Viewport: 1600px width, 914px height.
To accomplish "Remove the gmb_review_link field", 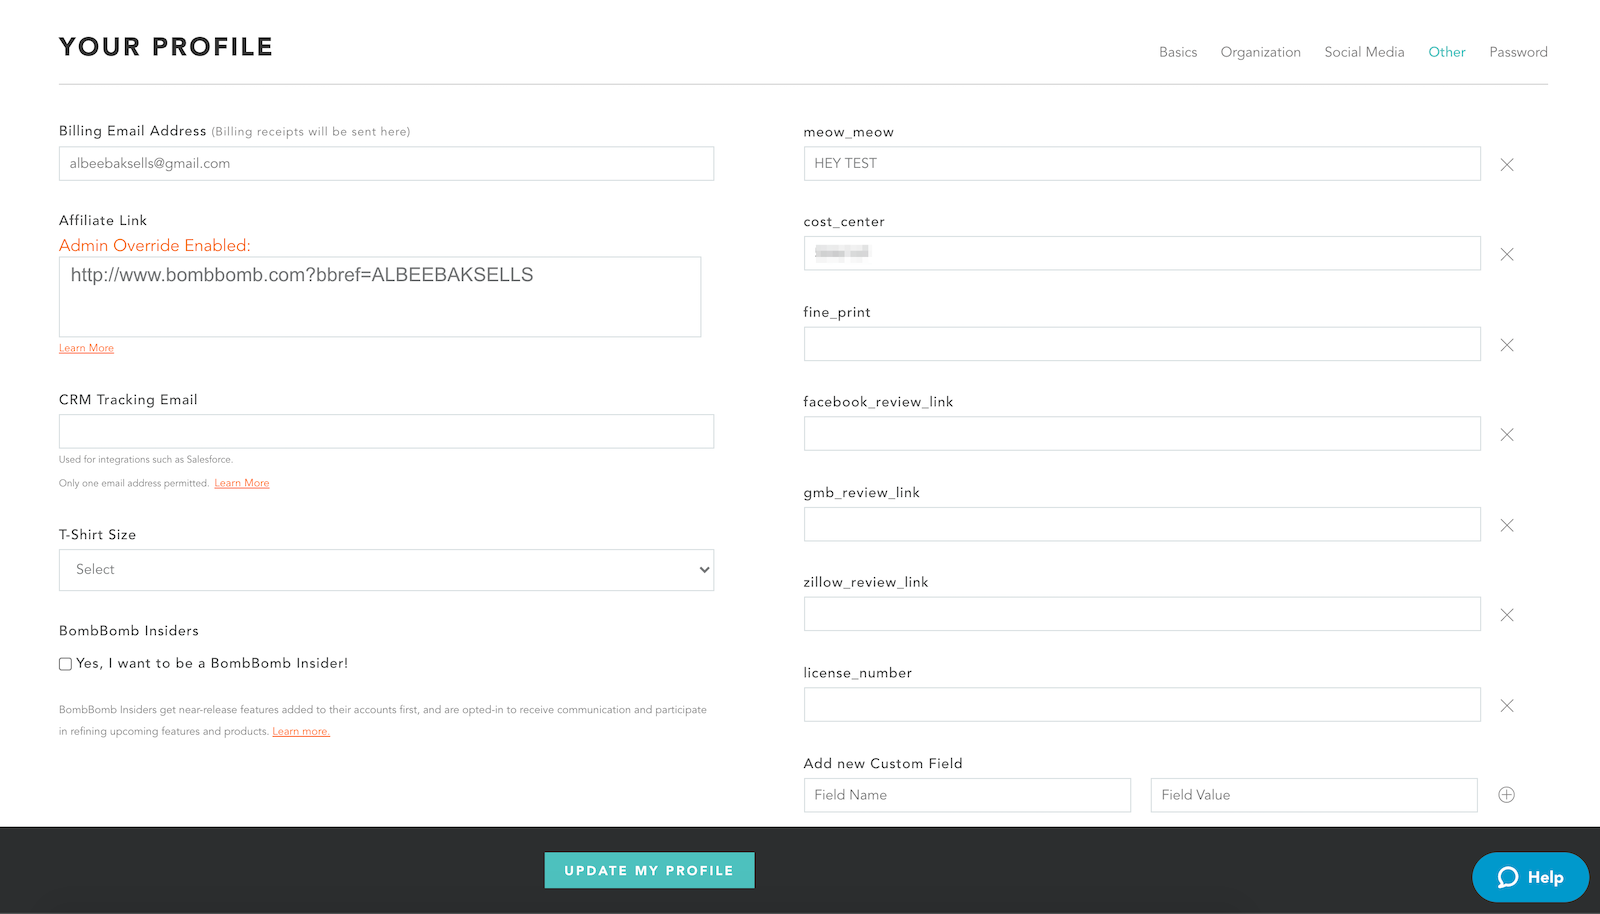I will [1507, 525].
